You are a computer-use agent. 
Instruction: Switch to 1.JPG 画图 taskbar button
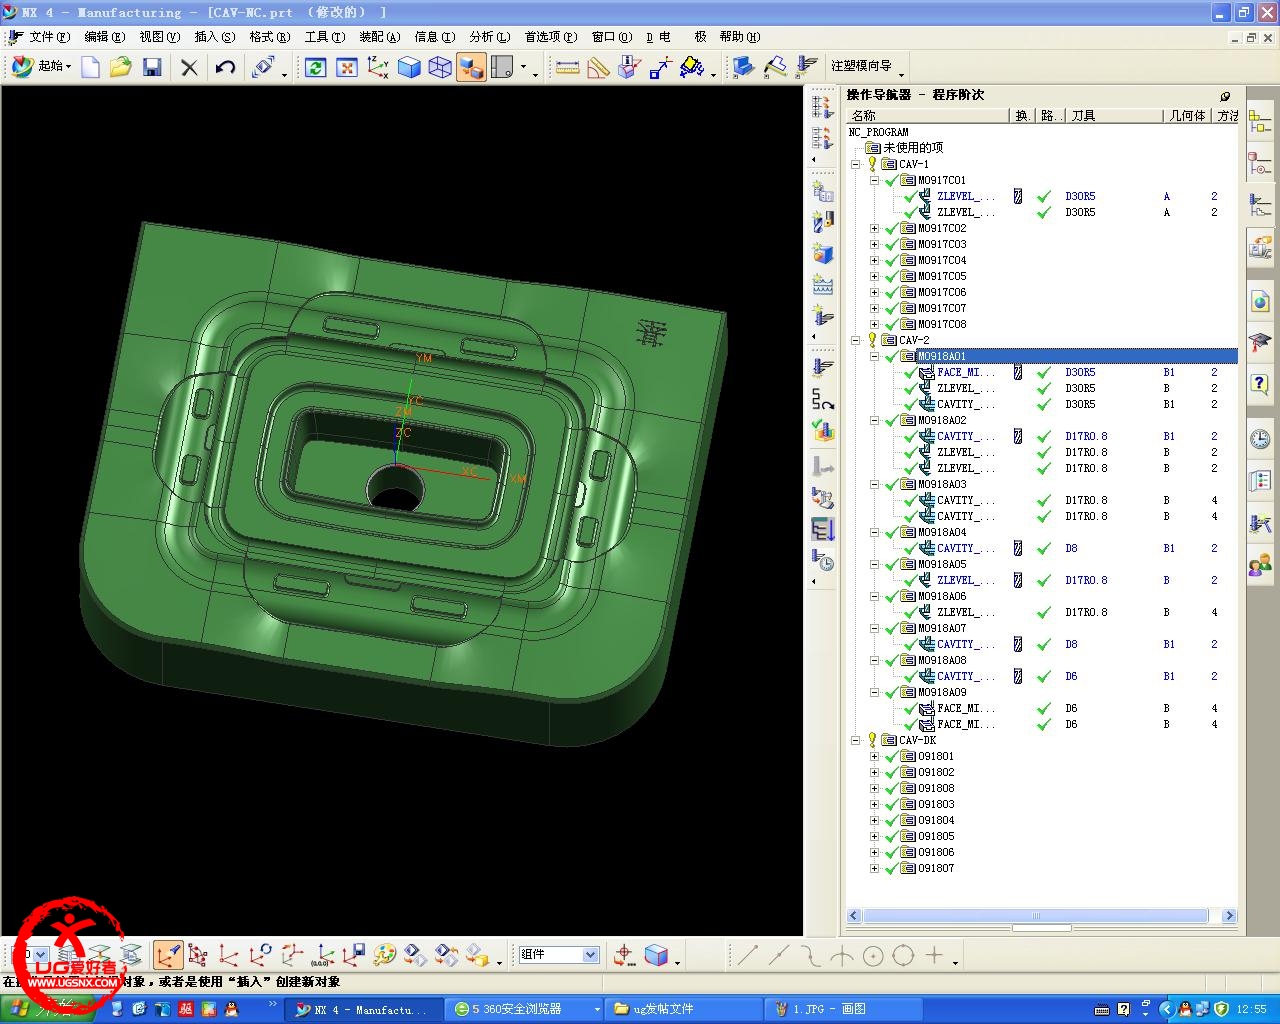coord(843,1009)
